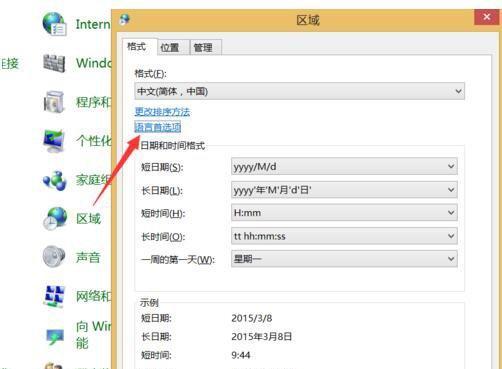Viewport: 502px width, 369px height.
Task: Open the 个性化 control panel item label
Action: (x=94, y=141)
